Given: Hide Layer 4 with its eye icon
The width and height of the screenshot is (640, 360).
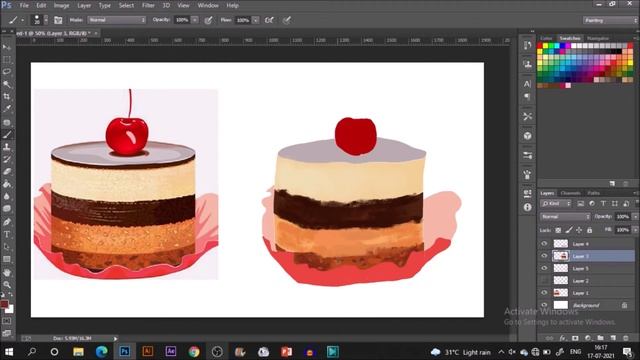Looking at the screenshot, I should point(544,244).
